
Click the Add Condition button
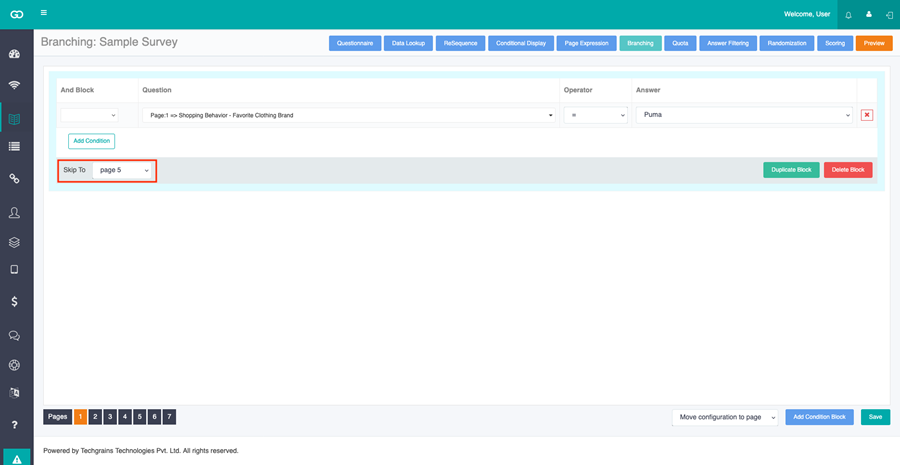point(92,141)
